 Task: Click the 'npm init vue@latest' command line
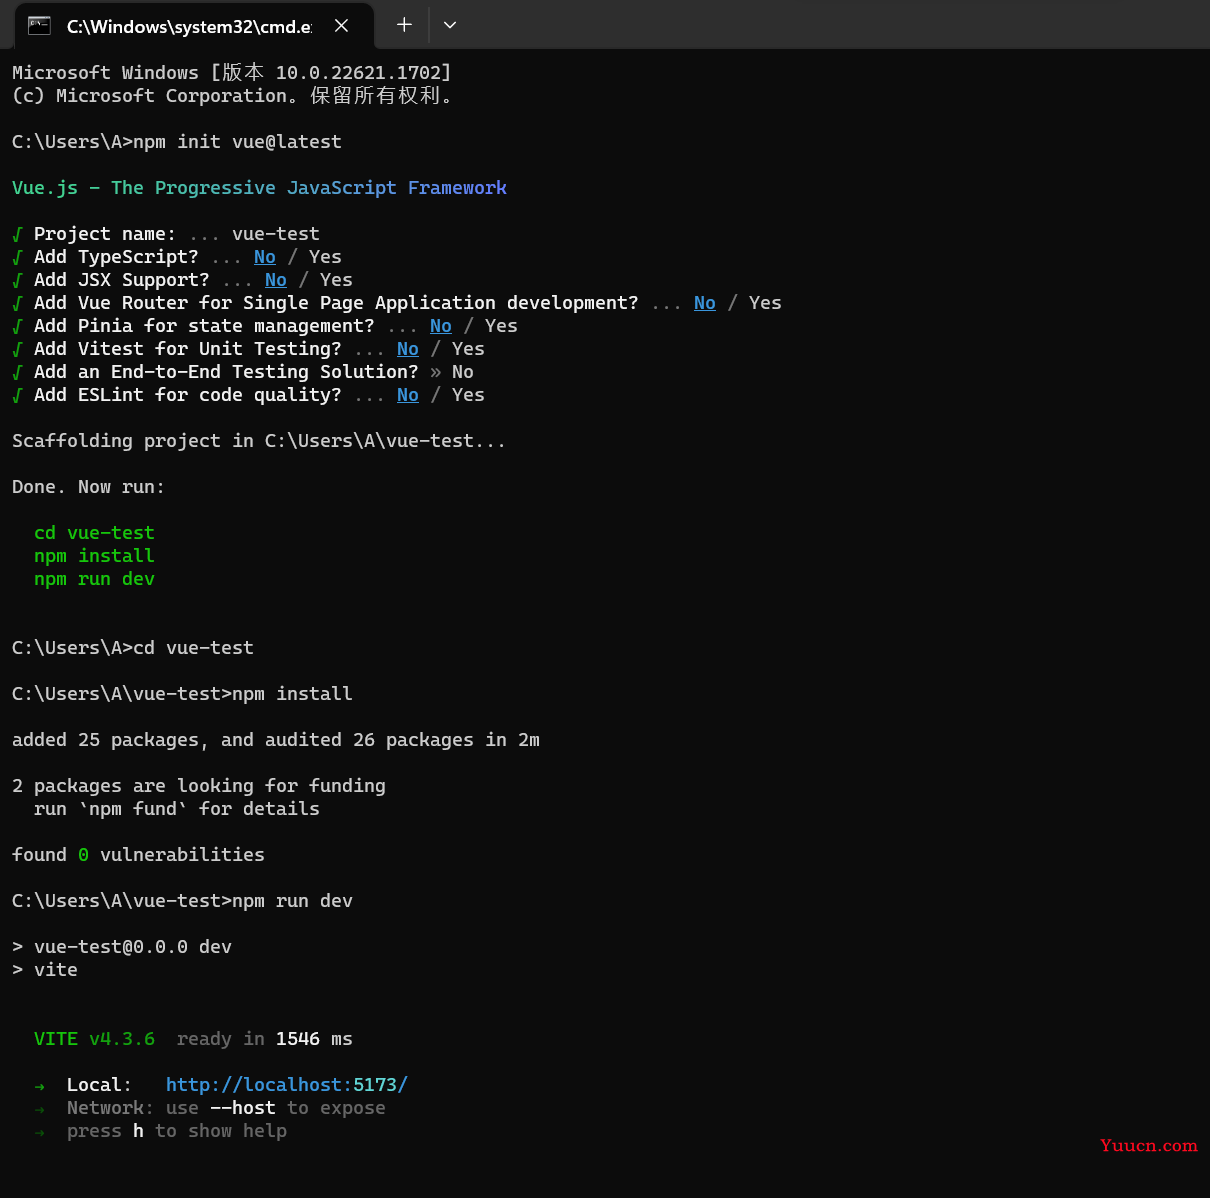[x=177, y=142]
